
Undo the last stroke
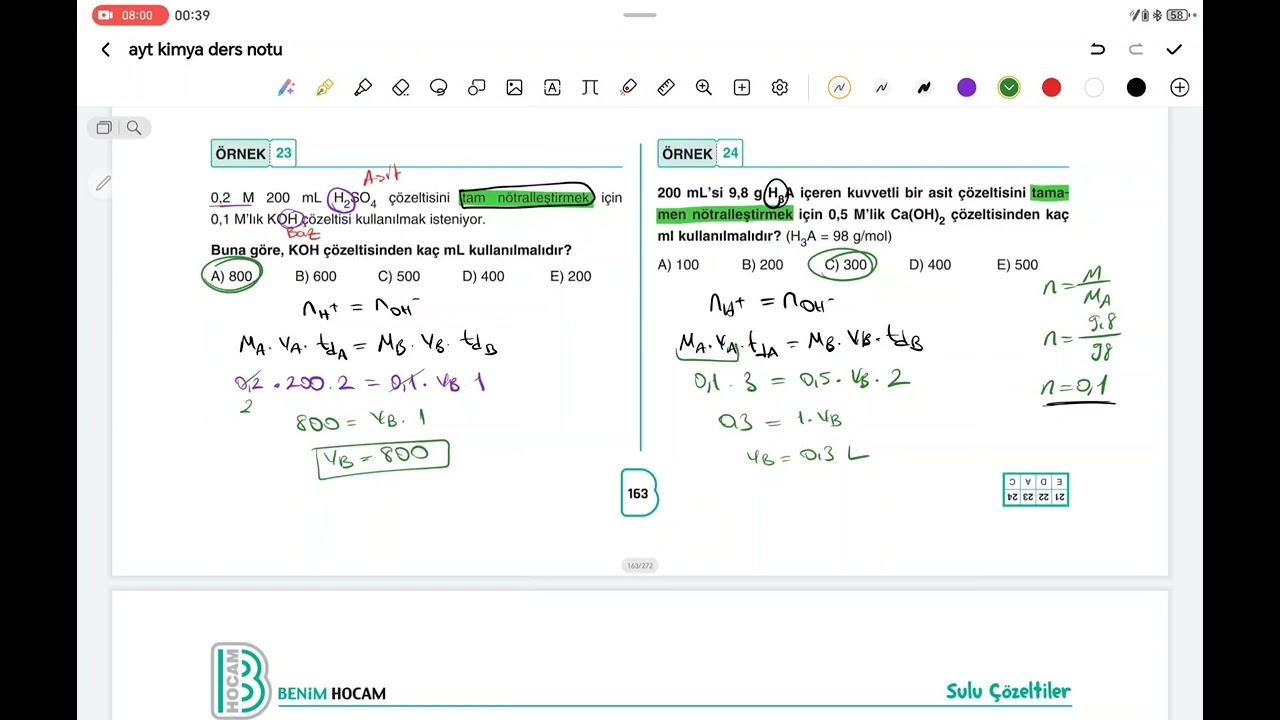tap(1097, 50)
